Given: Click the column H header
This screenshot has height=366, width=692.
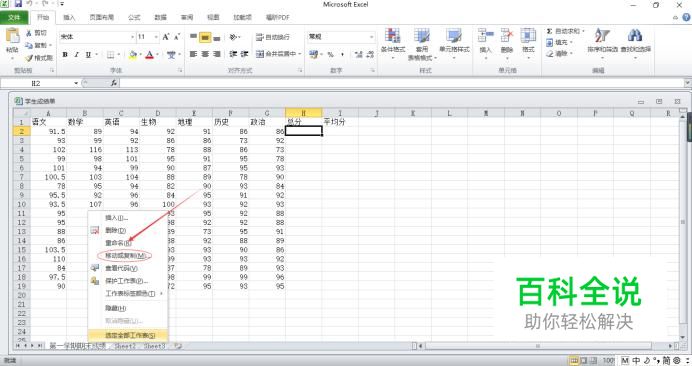Looking at the screenshot, I should [x=303, y=113].
